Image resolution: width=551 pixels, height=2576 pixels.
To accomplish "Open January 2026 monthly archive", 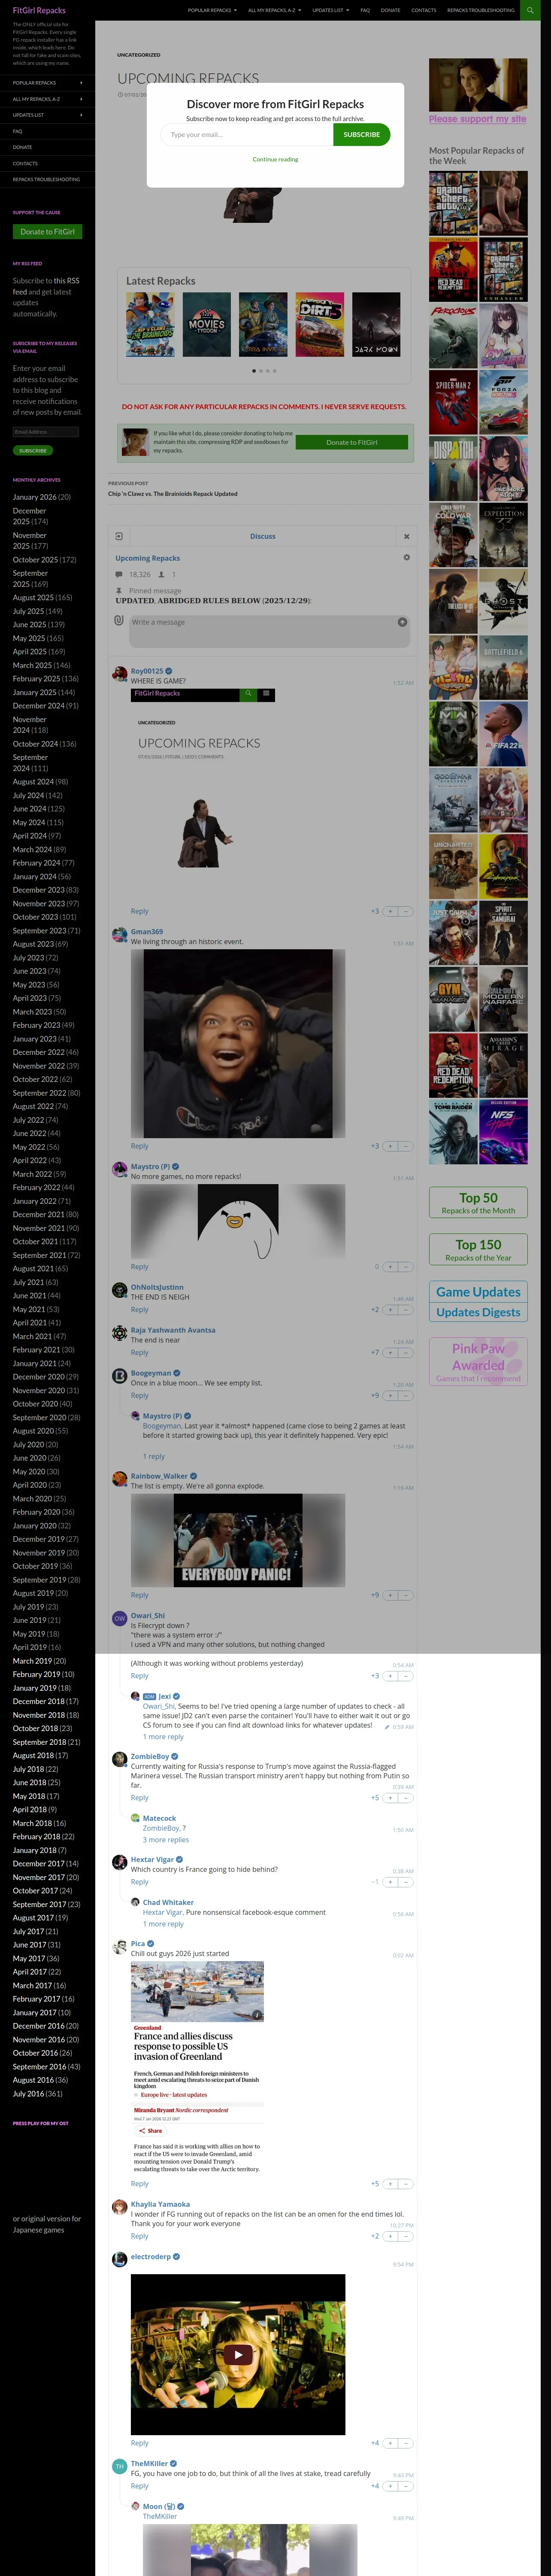I will (34, 497).
